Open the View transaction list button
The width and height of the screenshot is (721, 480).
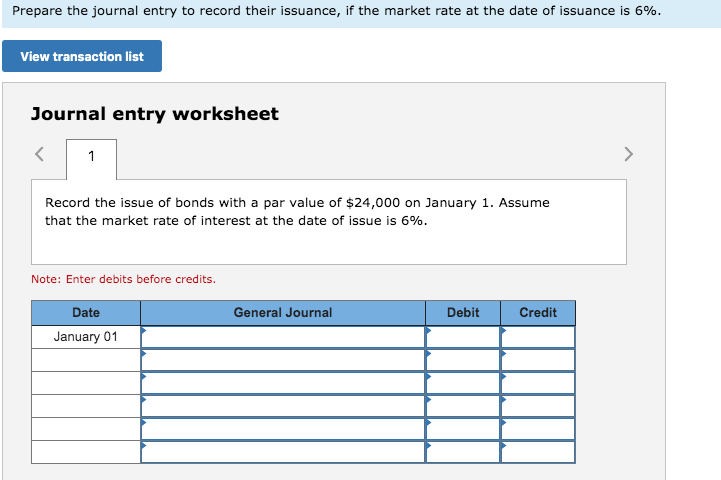point(82,56)
